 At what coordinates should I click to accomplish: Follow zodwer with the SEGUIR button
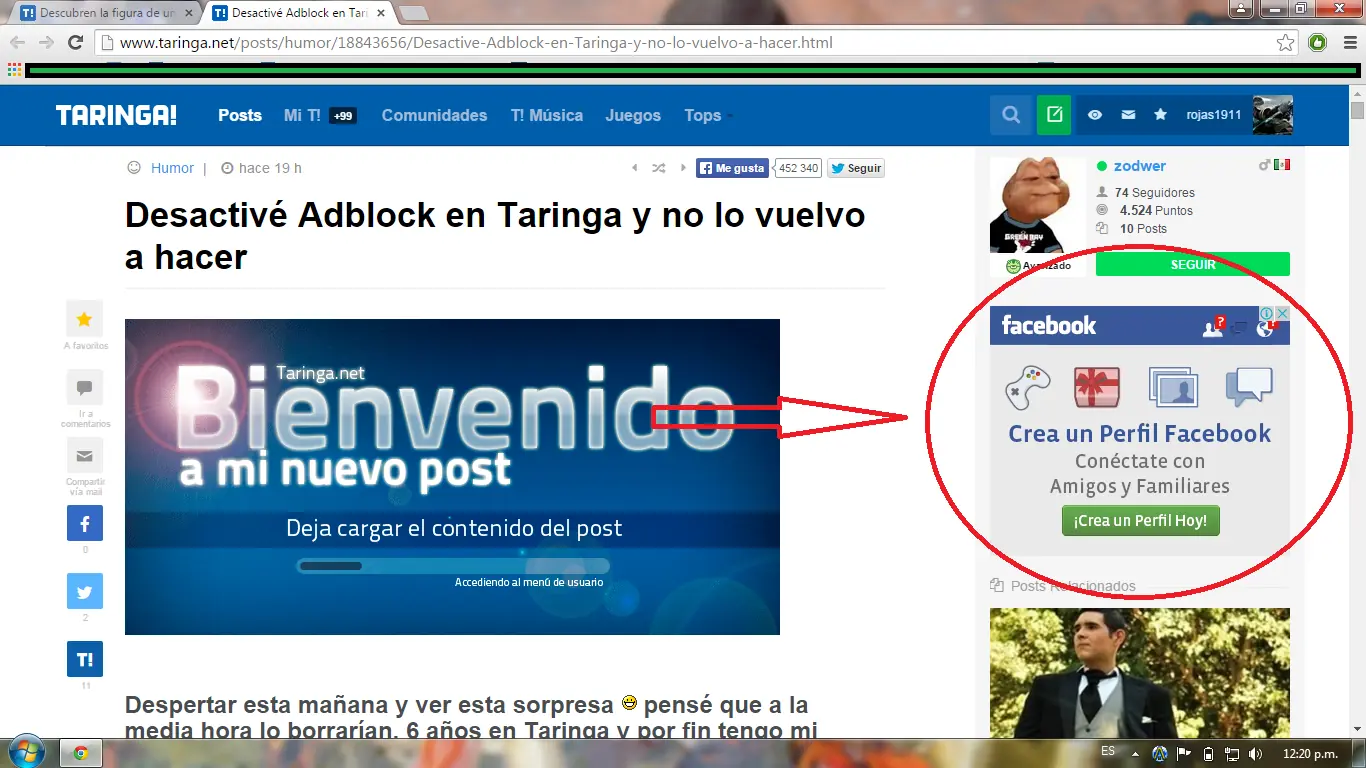pos(1193,264)
